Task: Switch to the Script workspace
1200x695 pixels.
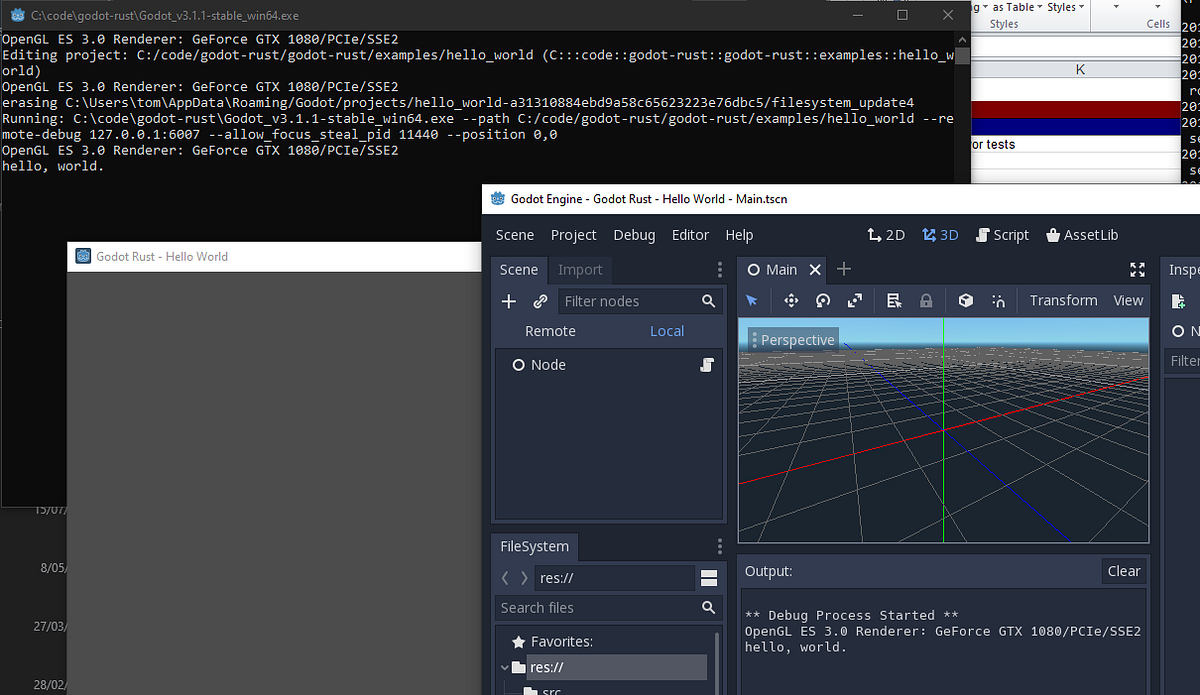Action: (1002, 235)
